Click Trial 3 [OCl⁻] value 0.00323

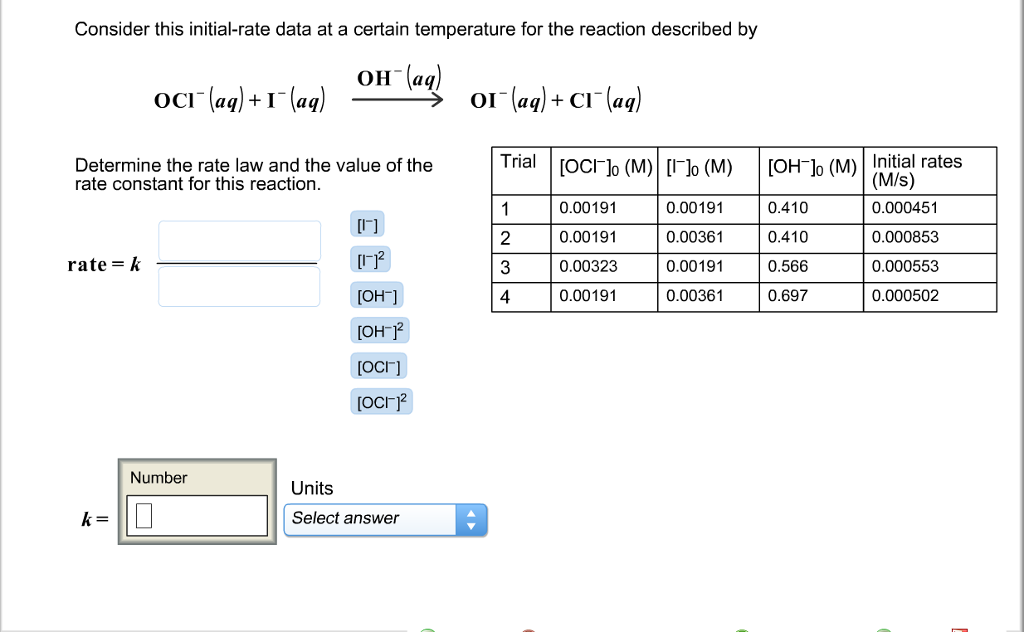[x=589, y=267]
